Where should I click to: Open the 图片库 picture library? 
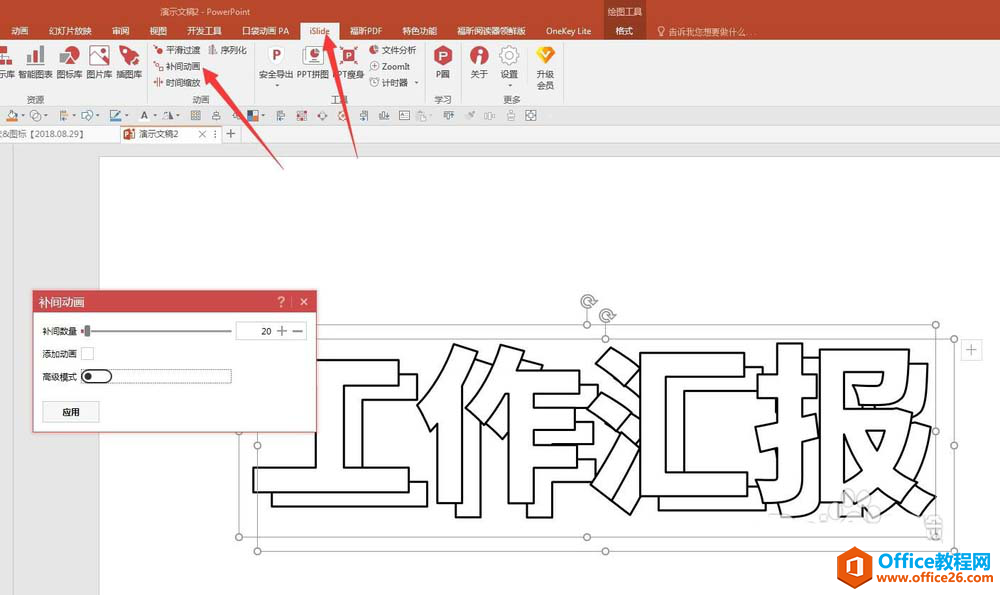coord(99,61)
